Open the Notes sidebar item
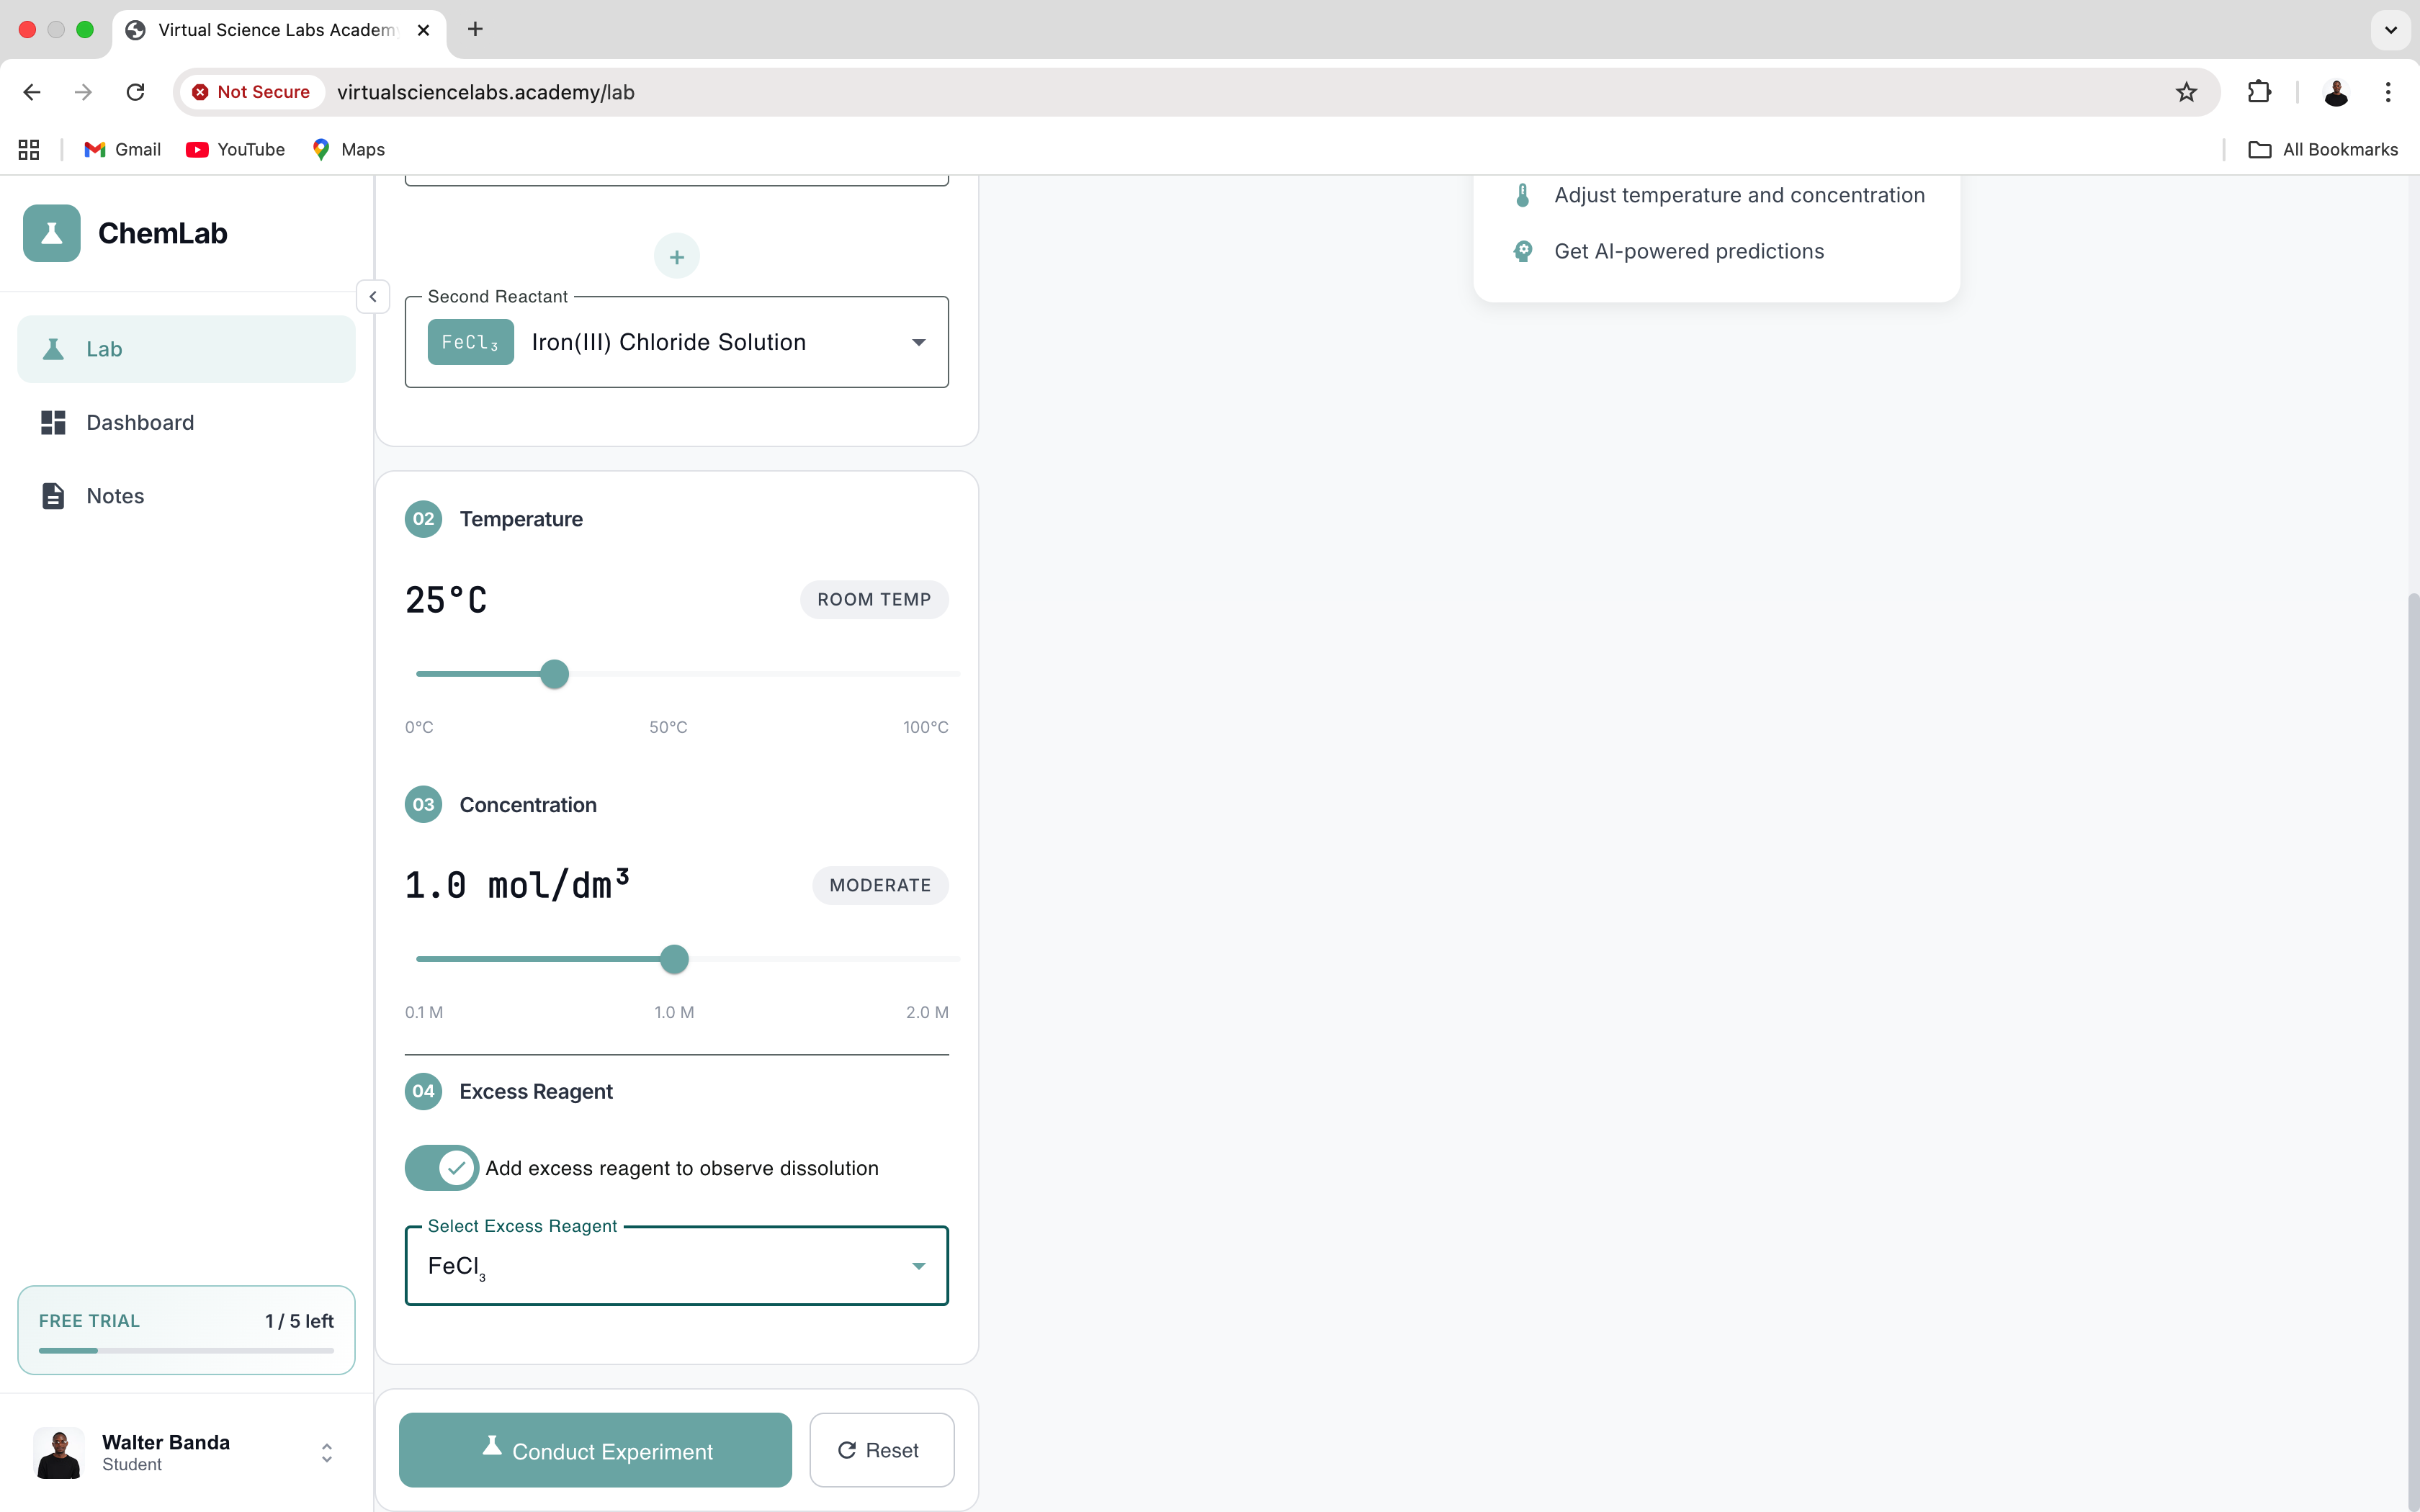 115,496
